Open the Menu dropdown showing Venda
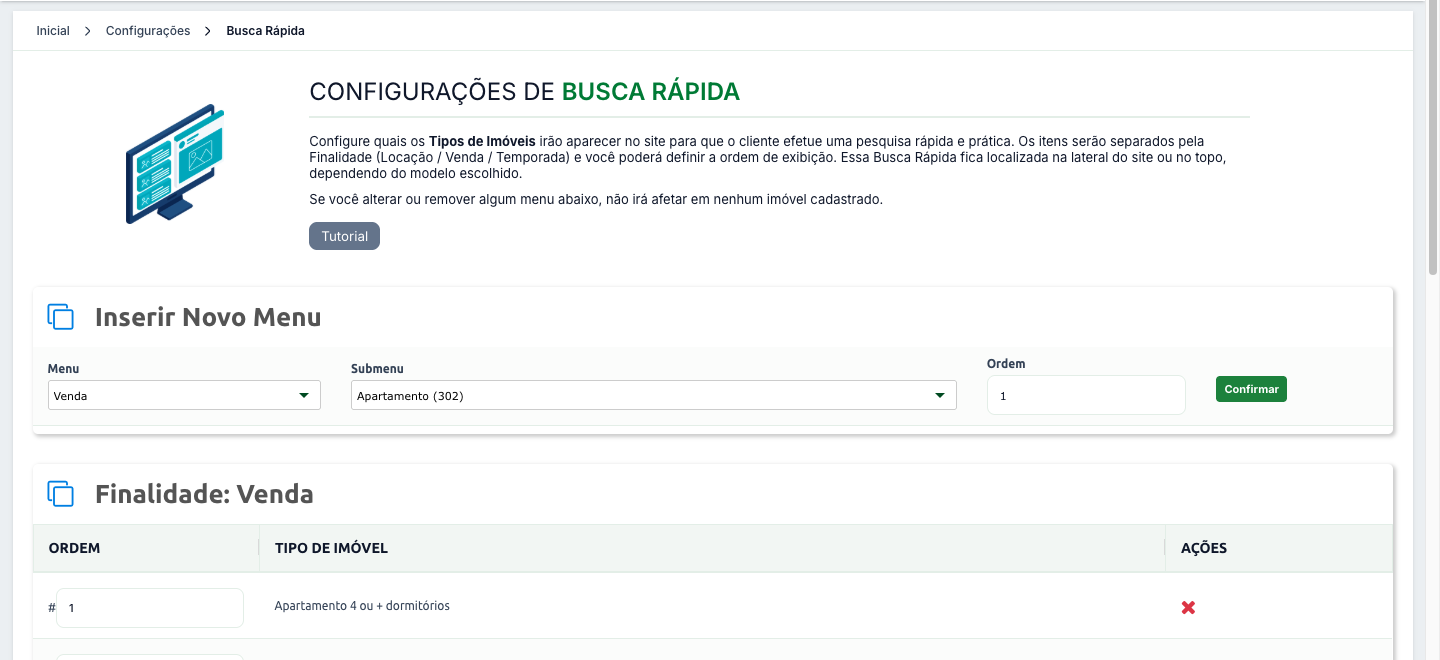Screen dimensions: 1440x660 184,395
